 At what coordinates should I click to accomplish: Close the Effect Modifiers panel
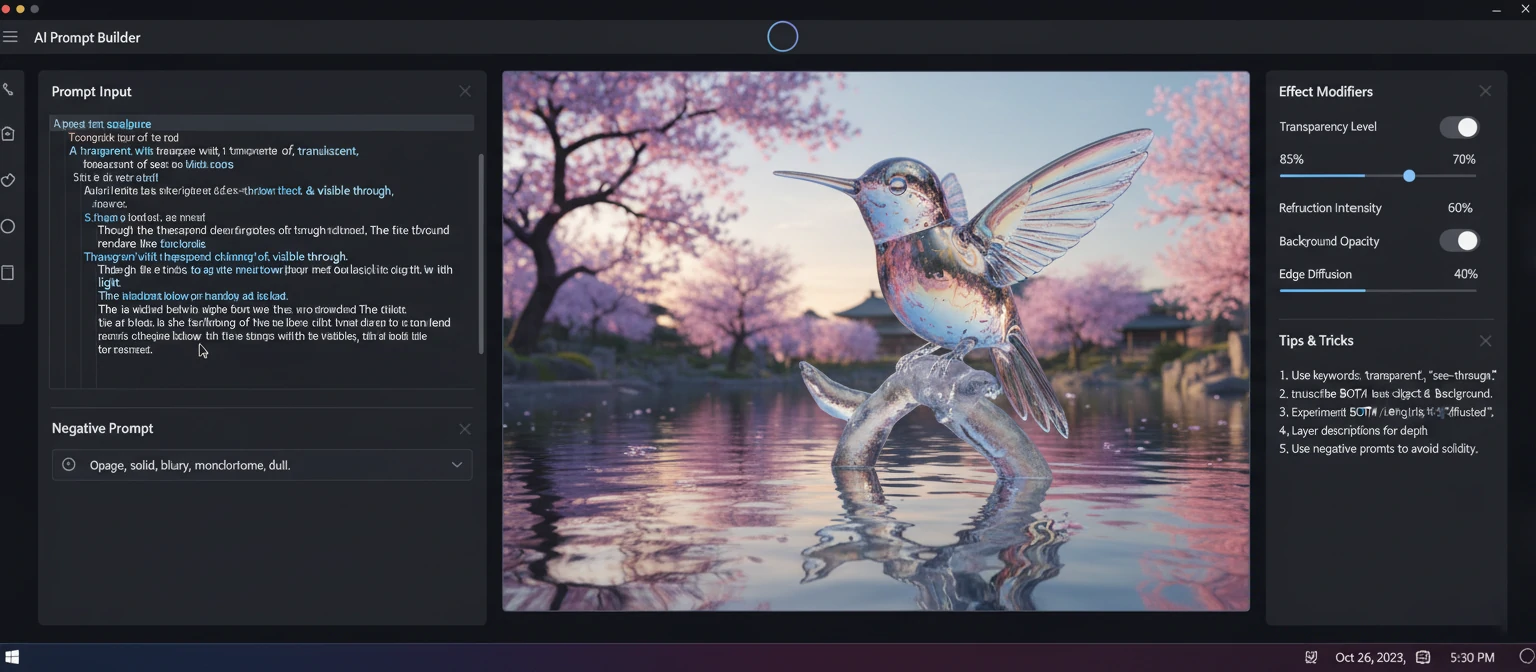pos(1485,90)
